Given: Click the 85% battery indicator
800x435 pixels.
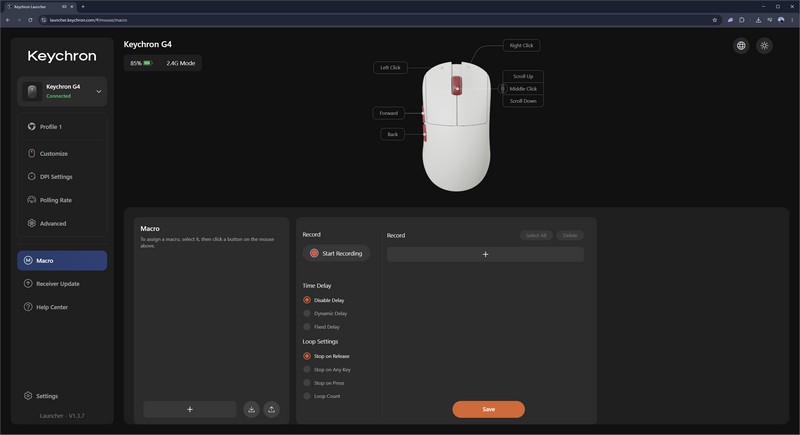Looking at the screenshot, I should pyautogui.click(x=141, y=63).
